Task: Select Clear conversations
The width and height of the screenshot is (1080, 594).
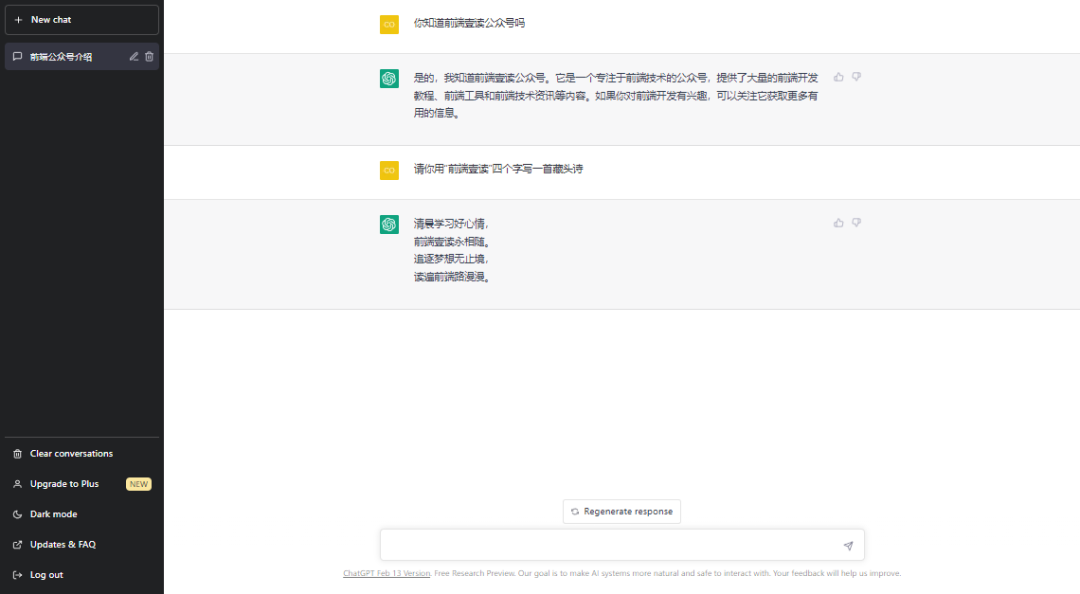Action: coord(82,453)
